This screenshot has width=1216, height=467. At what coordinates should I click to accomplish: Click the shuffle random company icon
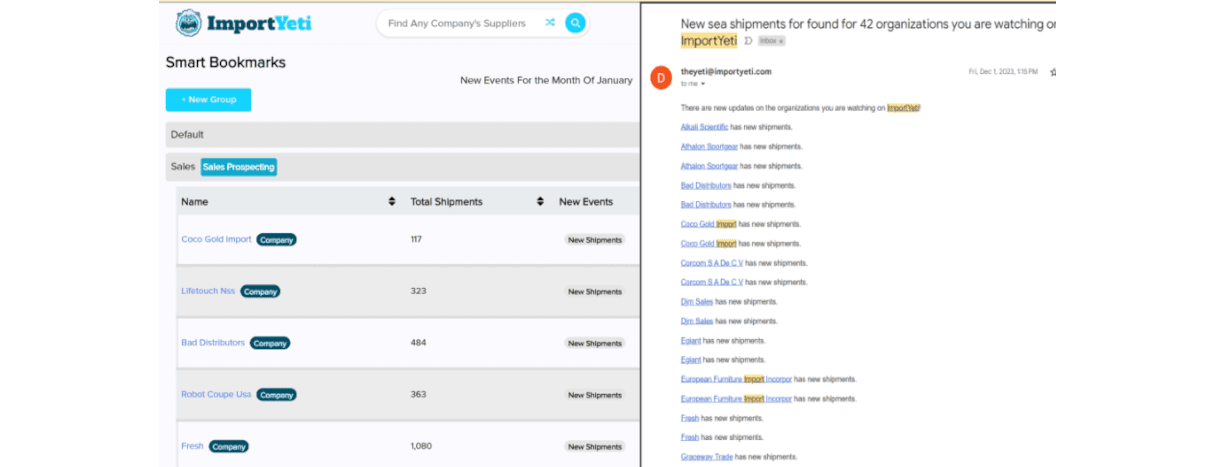click(550, 23)
